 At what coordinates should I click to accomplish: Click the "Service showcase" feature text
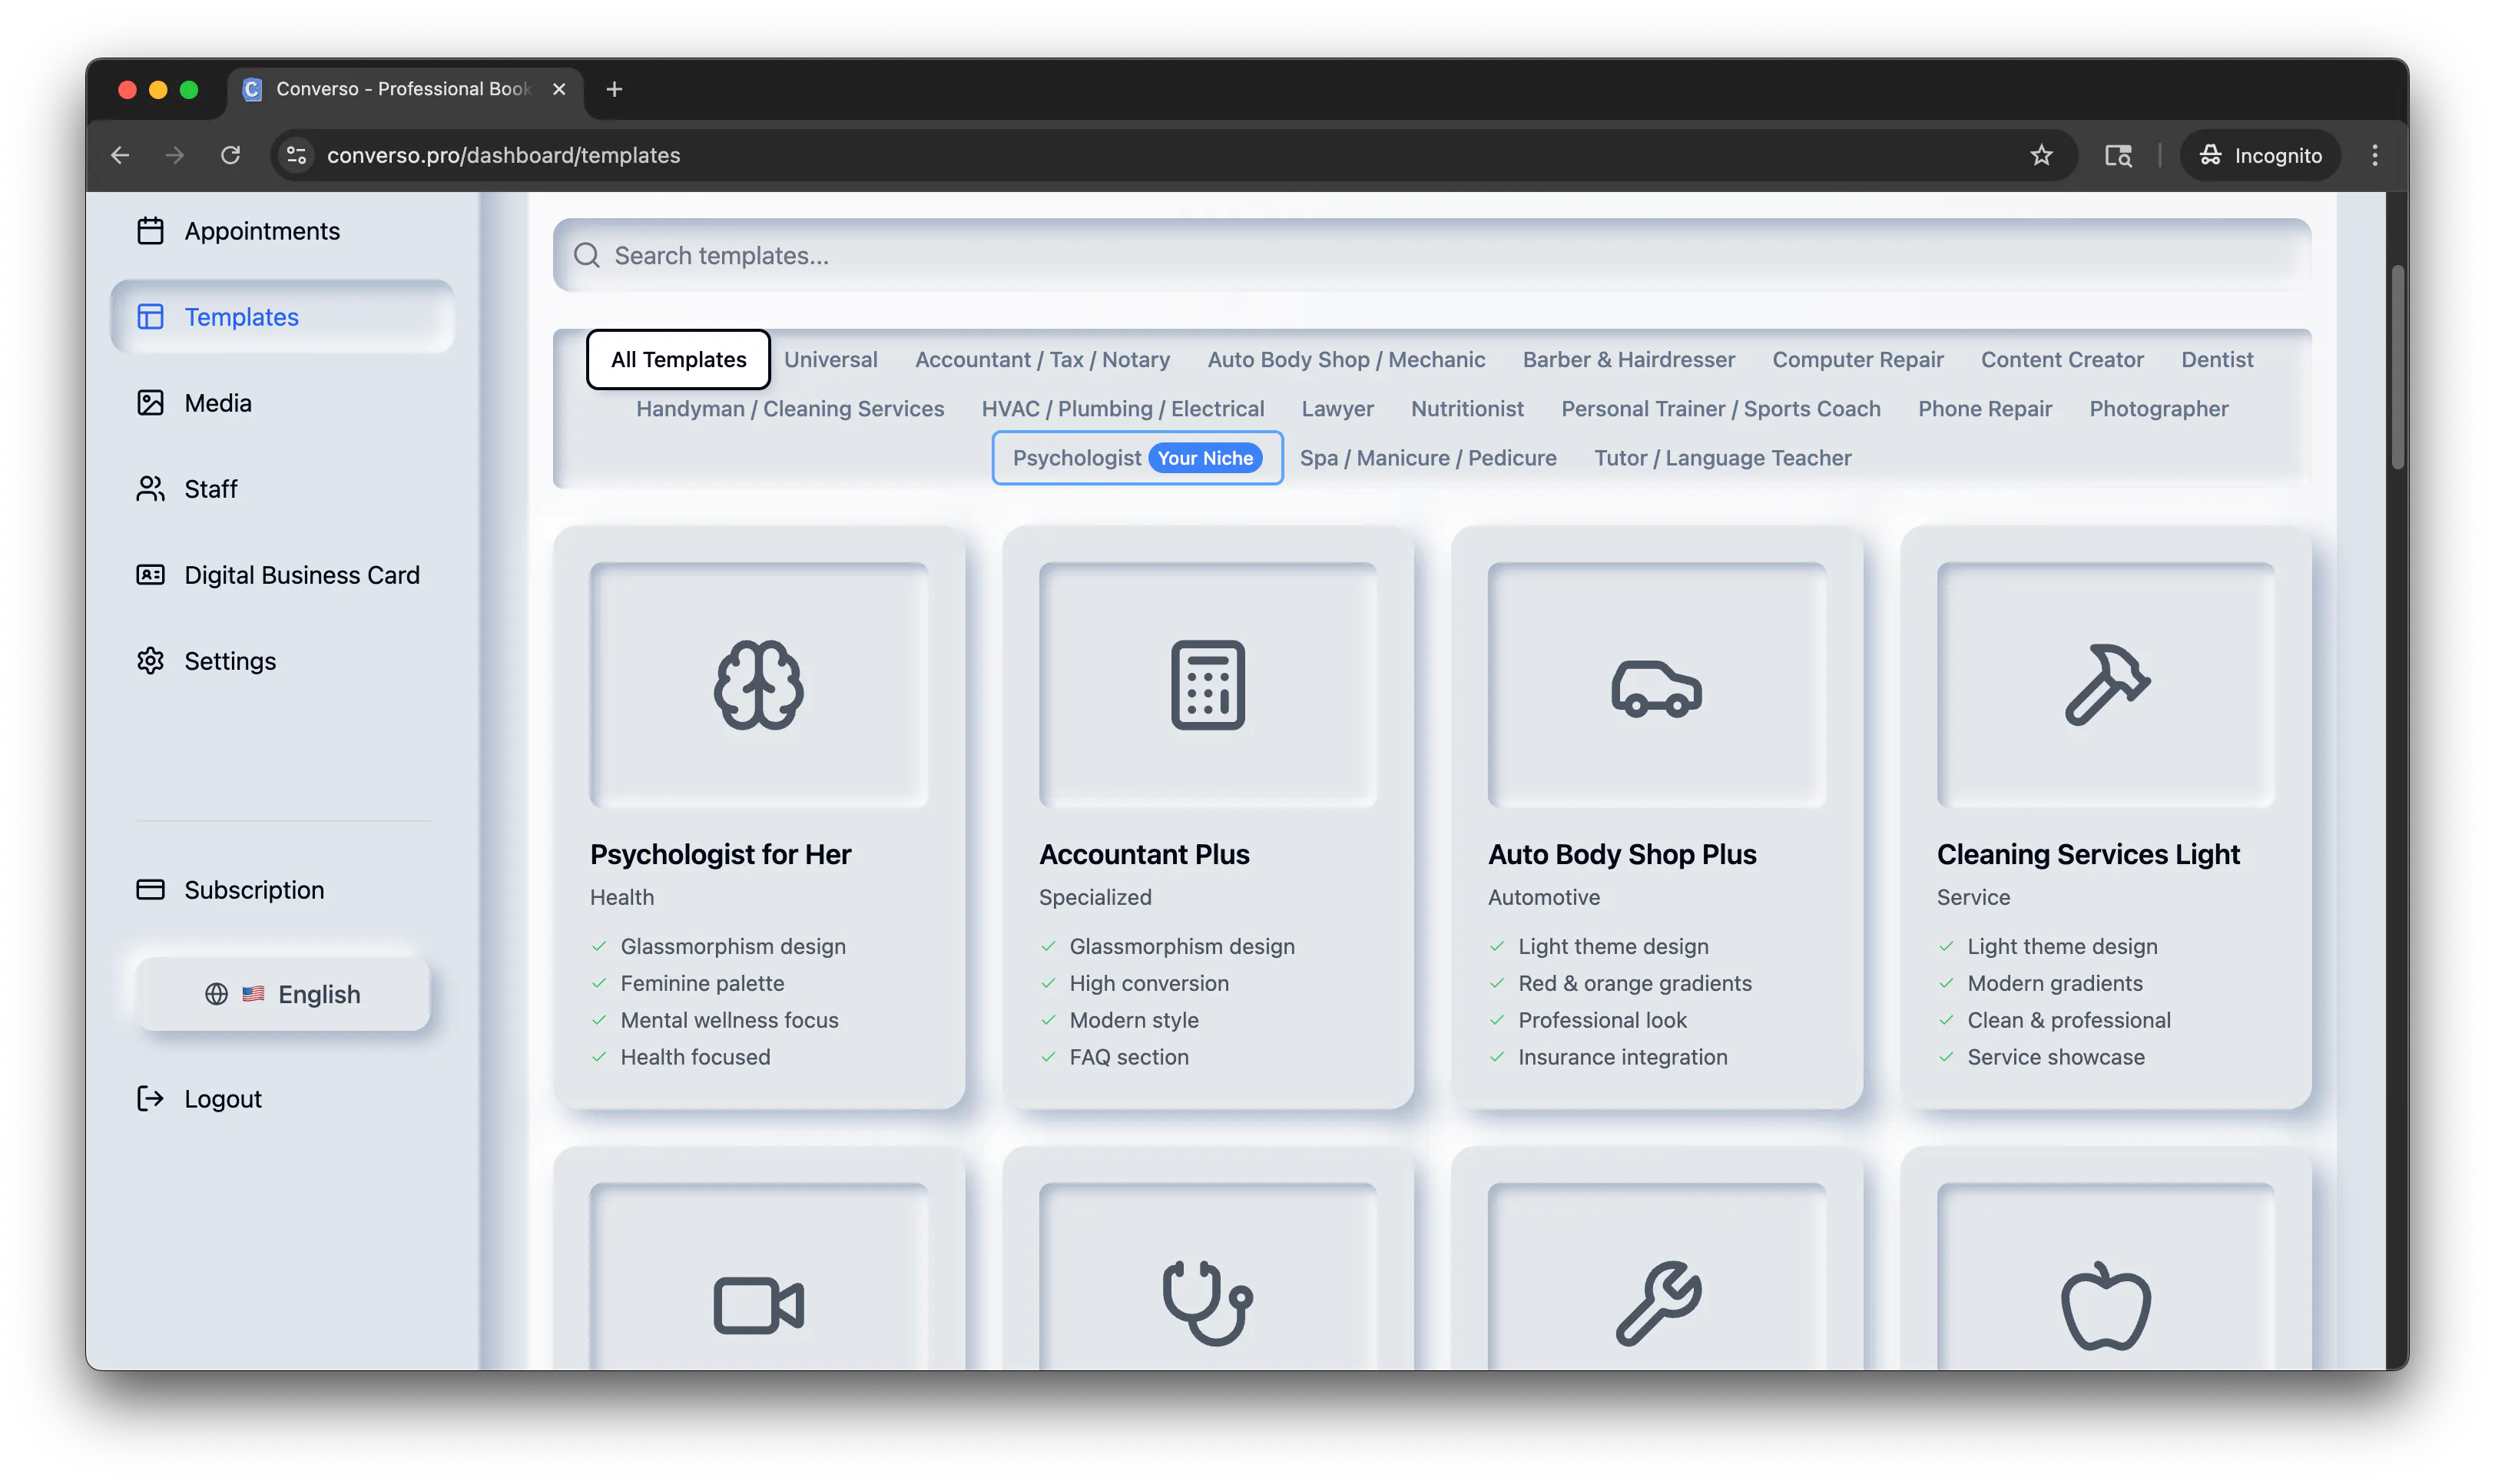[2055, 1057]
